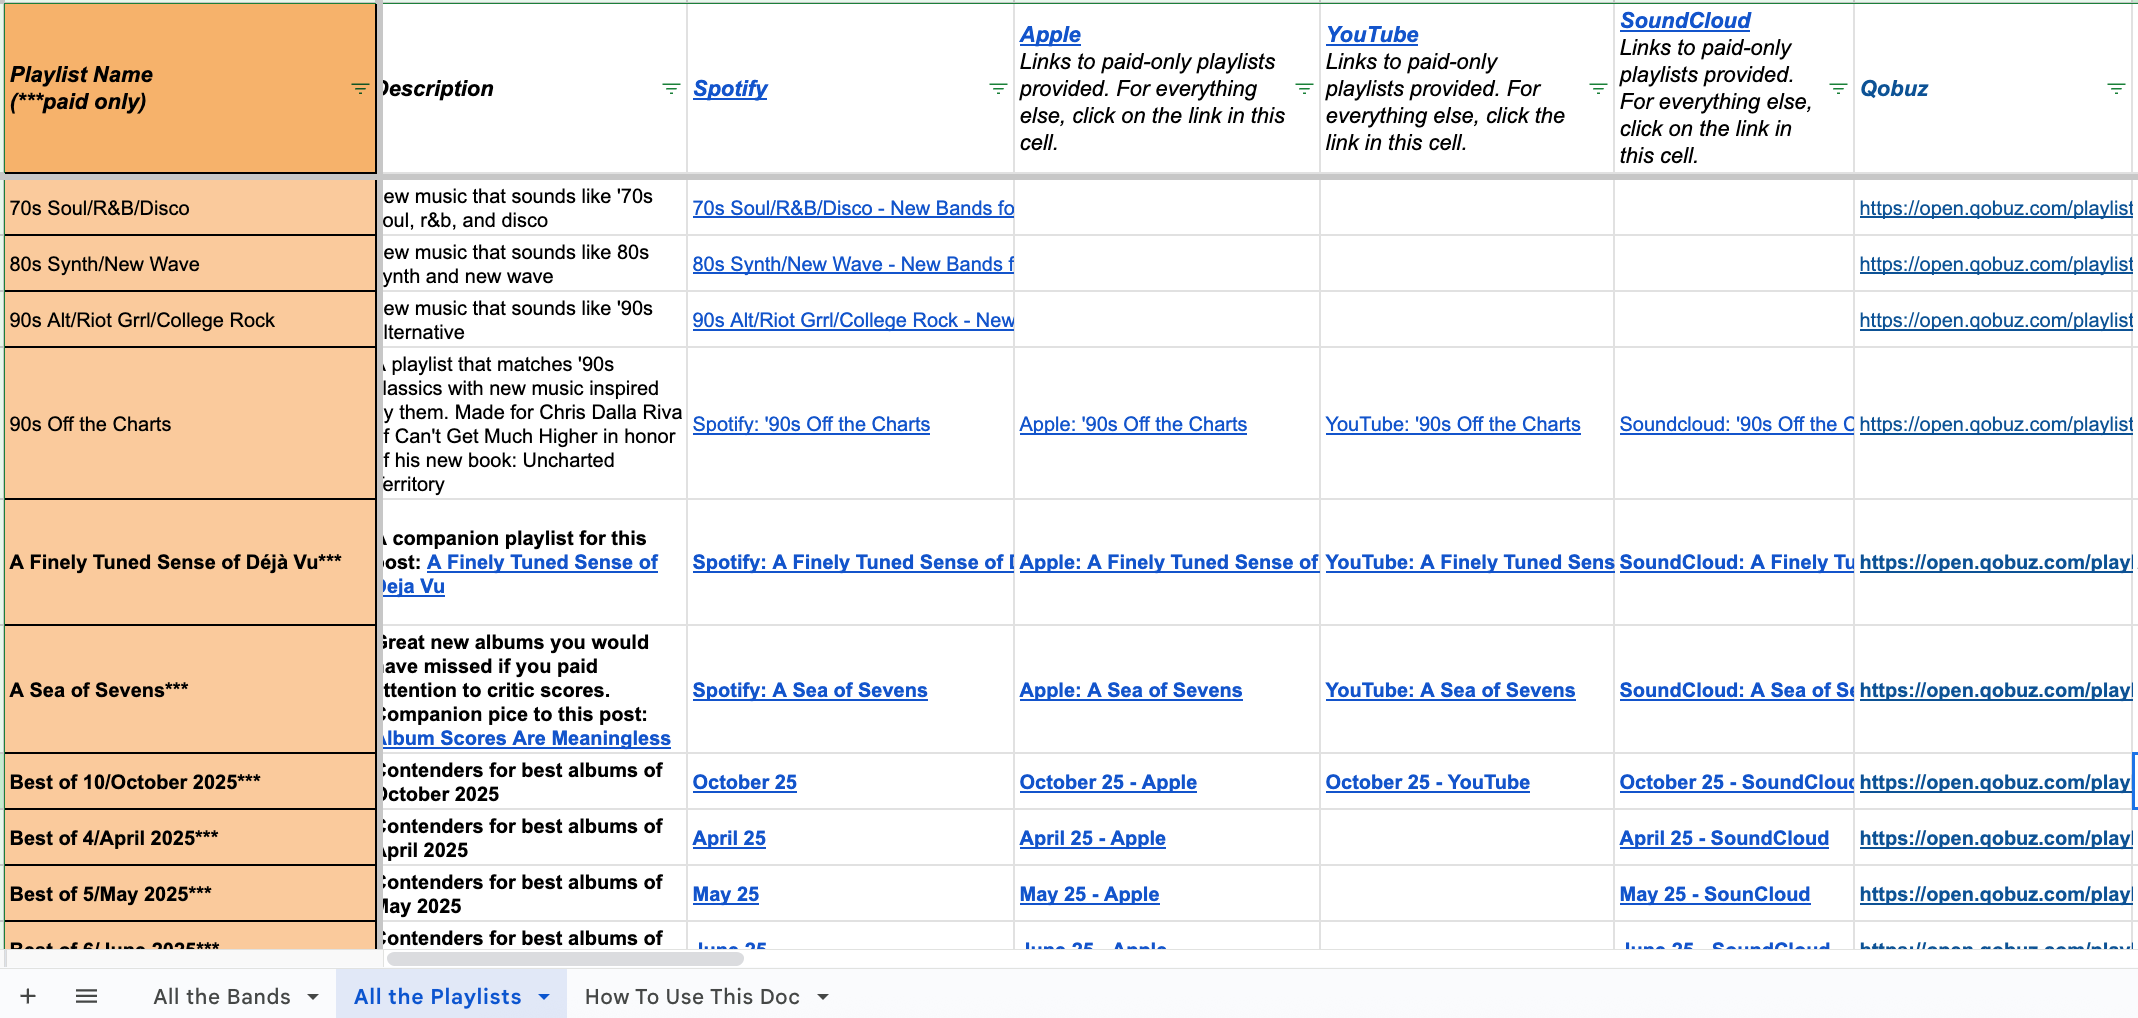Open 70s Soul/R&B/Disco Spotify link
This screenshot has height=1018, width=2138.
tap(853, 208)
